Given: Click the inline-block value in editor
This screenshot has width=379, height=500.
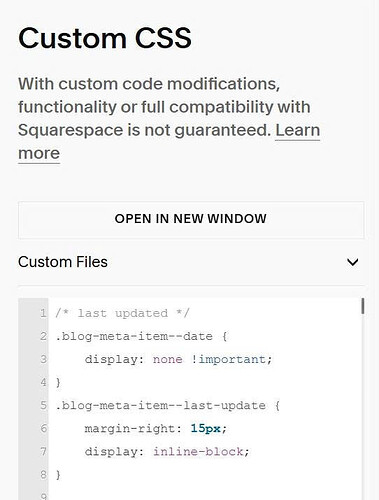Looking at the screenshot, I should click(x=198, y=452).
